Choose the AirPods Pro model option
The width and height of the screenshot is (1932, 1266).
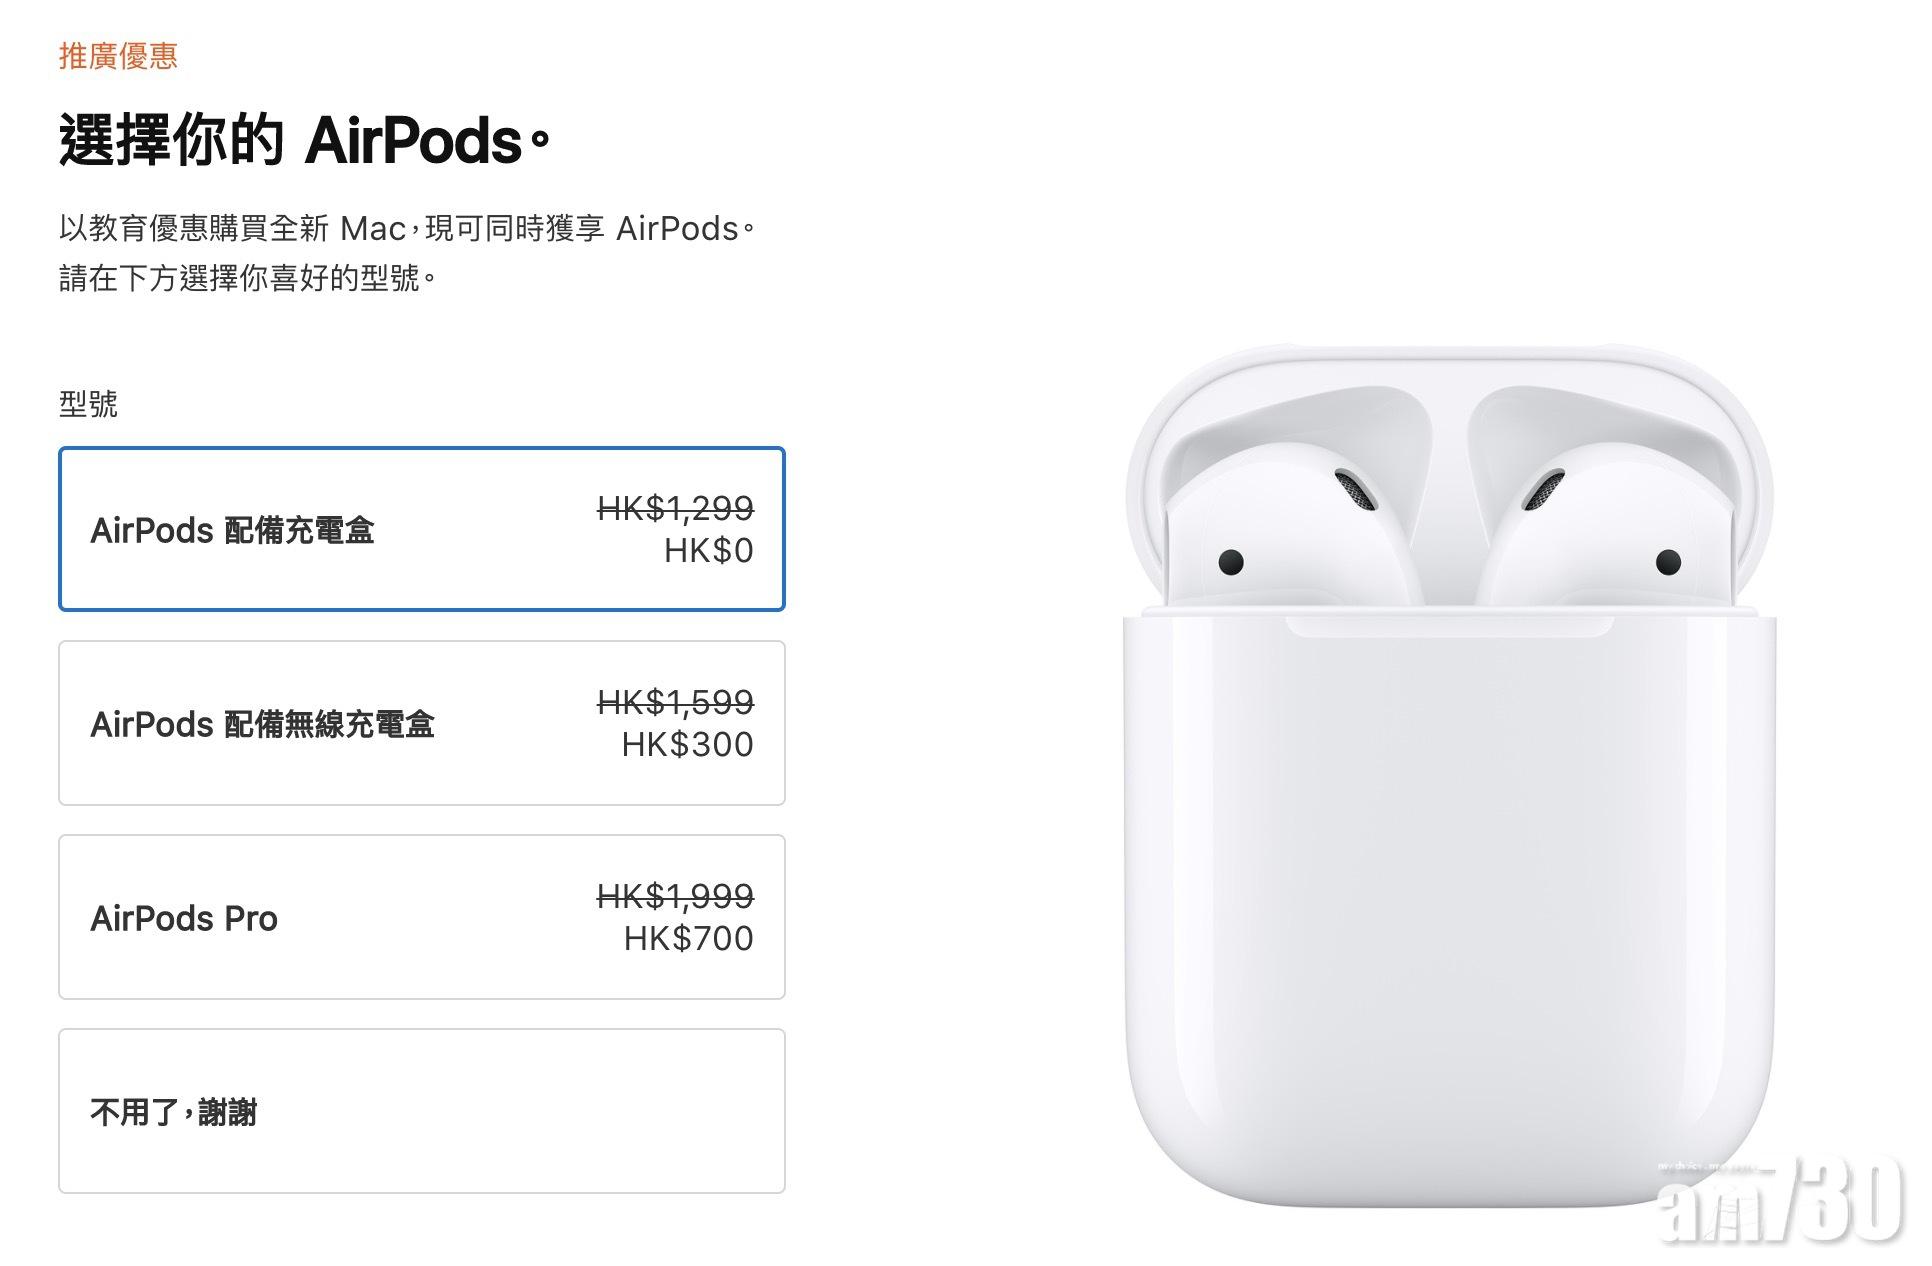(422, 917)
